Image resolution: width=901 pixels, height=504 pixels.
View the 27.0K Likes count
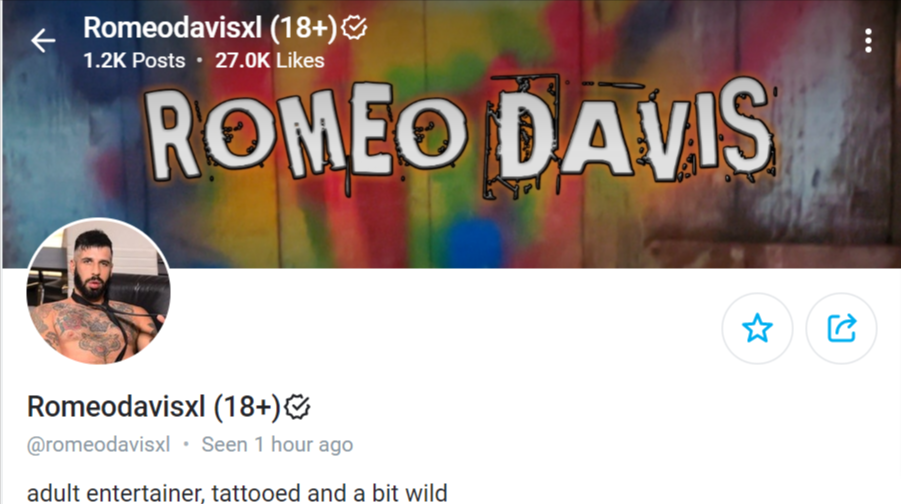pyautogui.click(x=269, y=60)
